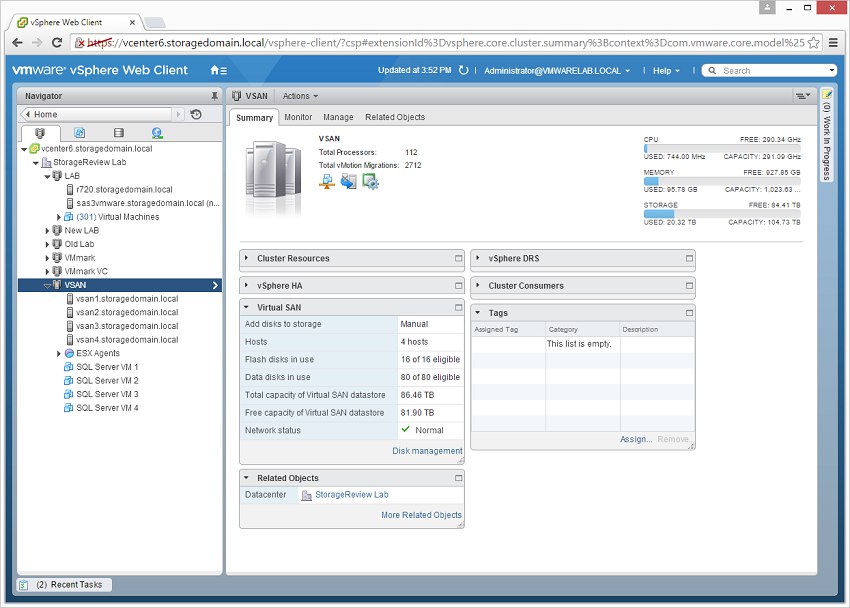Screen dimensions: 850x608
Task: Pin the Navigator panel
Action: point(215,96)
